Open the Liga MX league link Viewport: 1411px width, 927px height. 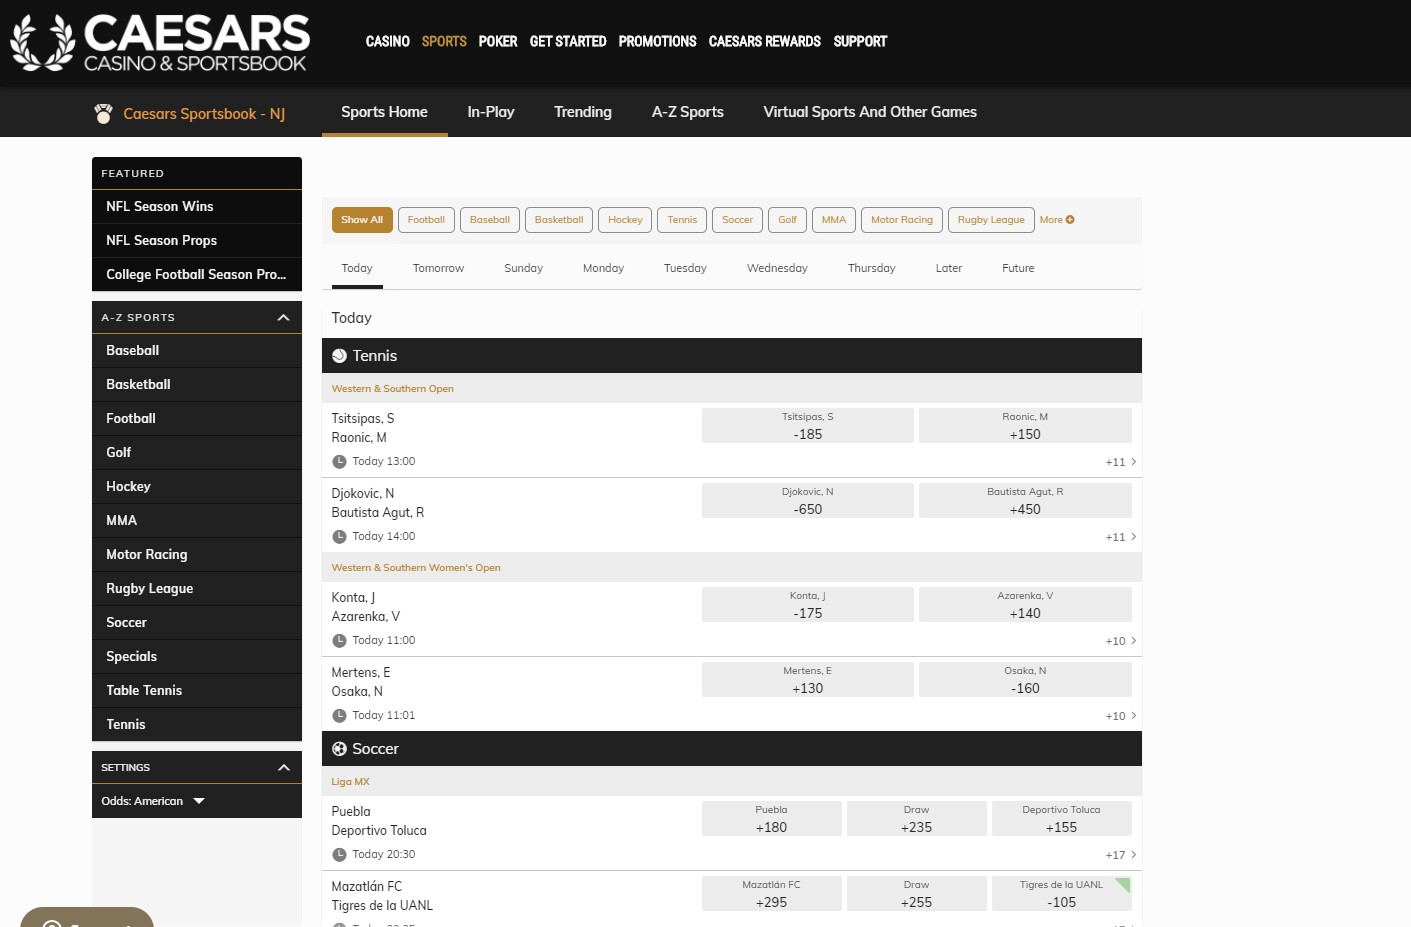[x=351, y=782]
